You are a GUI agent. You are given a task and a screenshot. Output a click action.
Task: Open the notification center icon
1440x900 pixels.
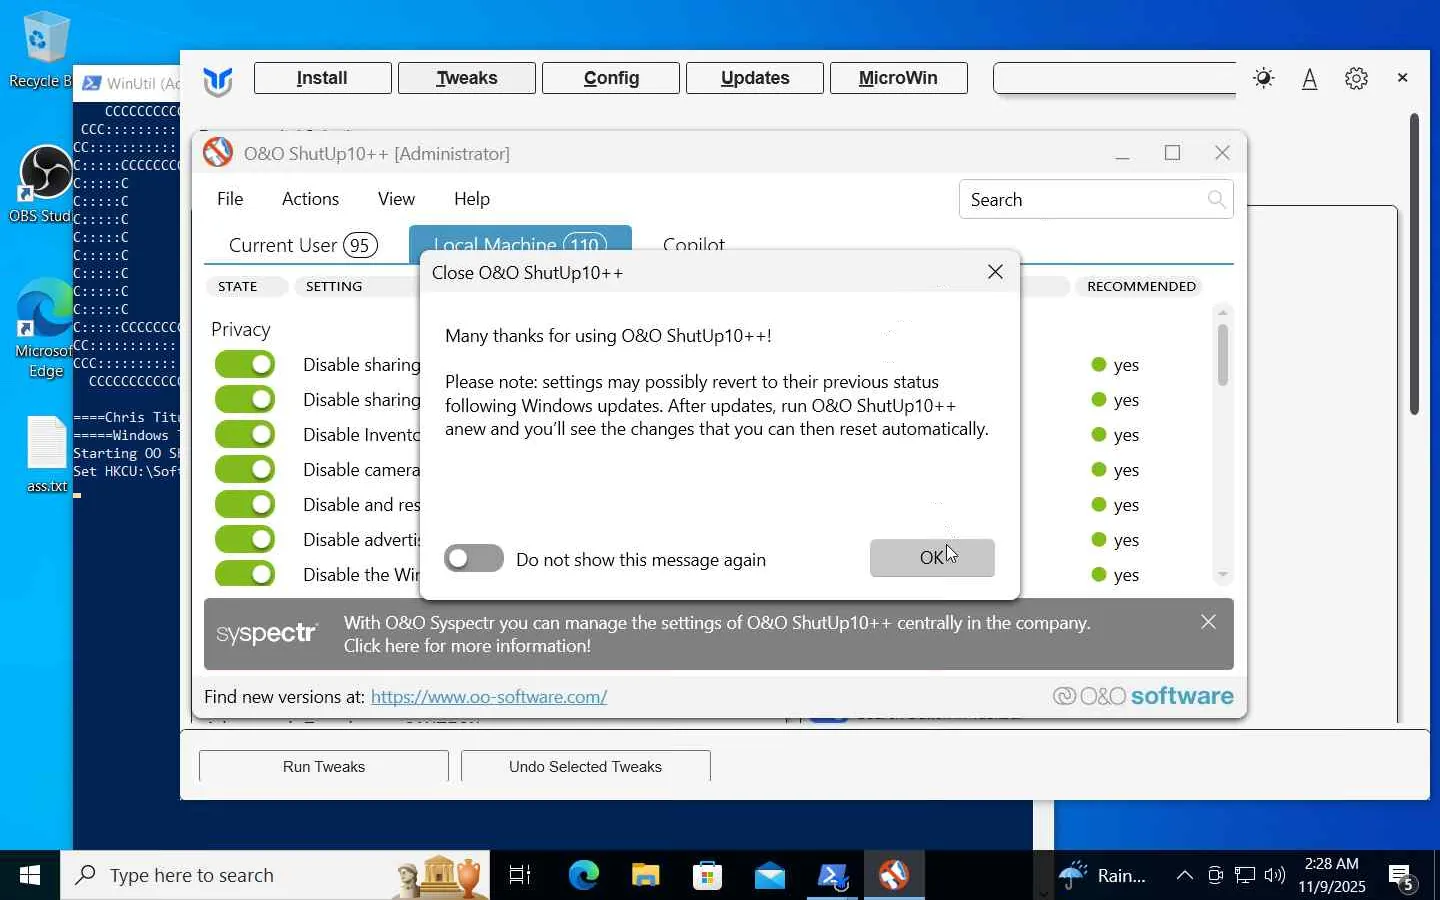tap(1402, 877)
